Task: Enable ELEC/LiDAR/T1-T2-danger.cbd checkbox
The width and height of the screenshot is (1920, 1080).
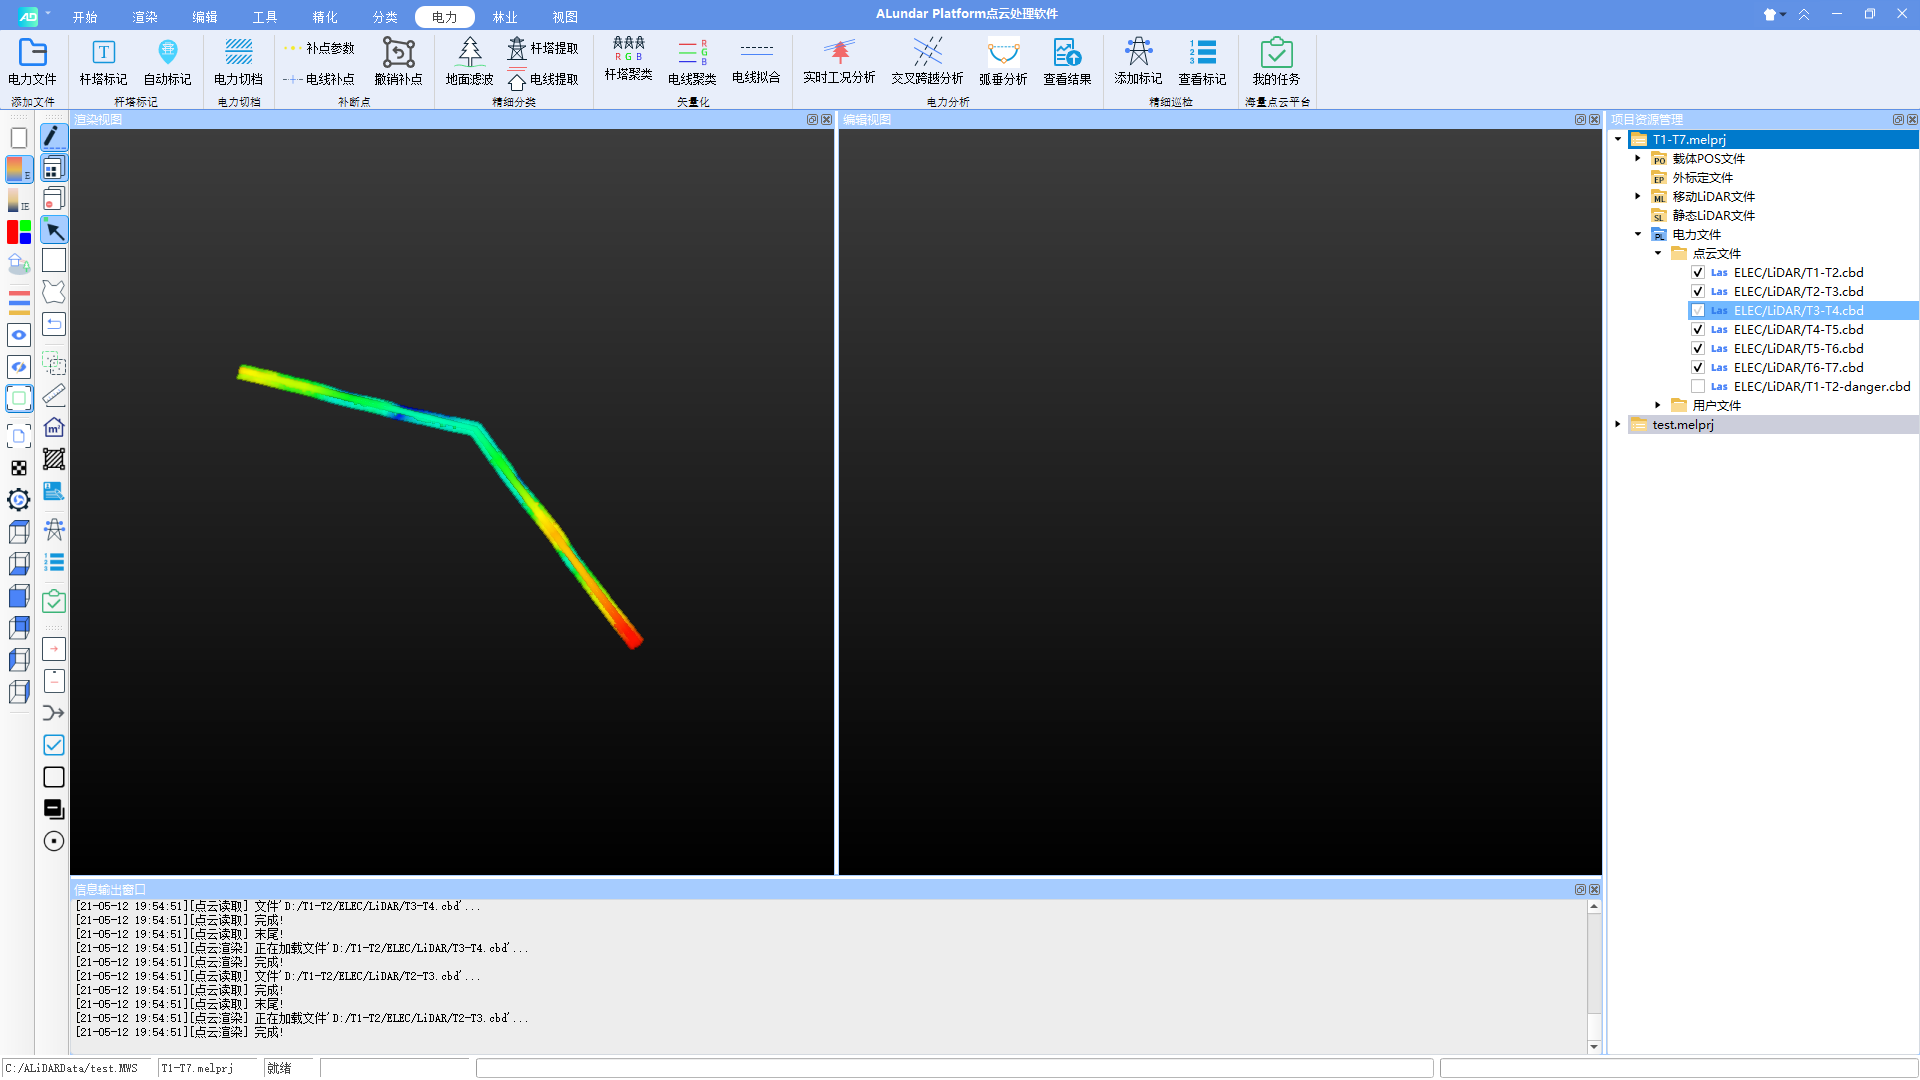Action: tap(1698, 387)
